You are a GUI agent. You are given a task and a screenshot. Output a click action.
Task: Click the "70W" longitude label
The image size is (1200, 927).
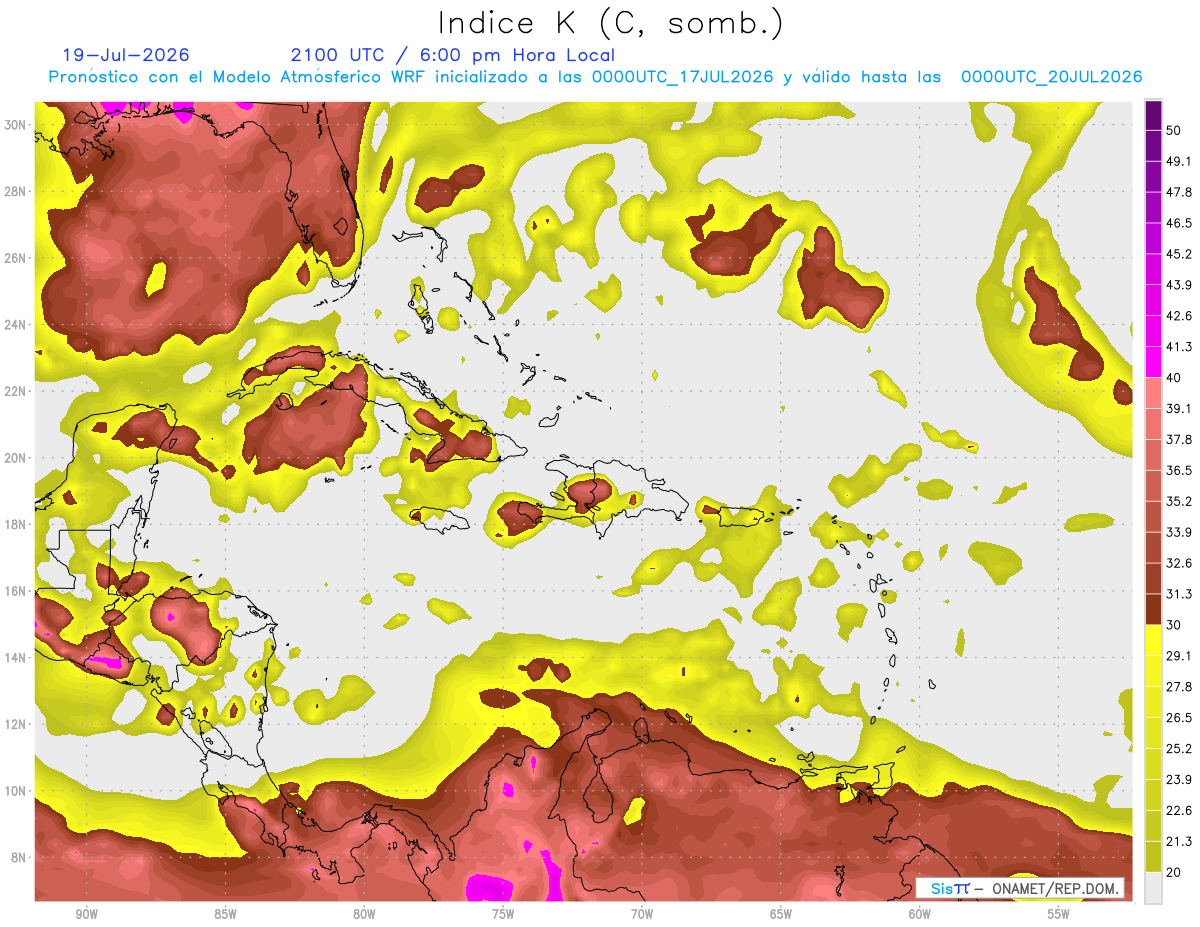tap(642, 915)
